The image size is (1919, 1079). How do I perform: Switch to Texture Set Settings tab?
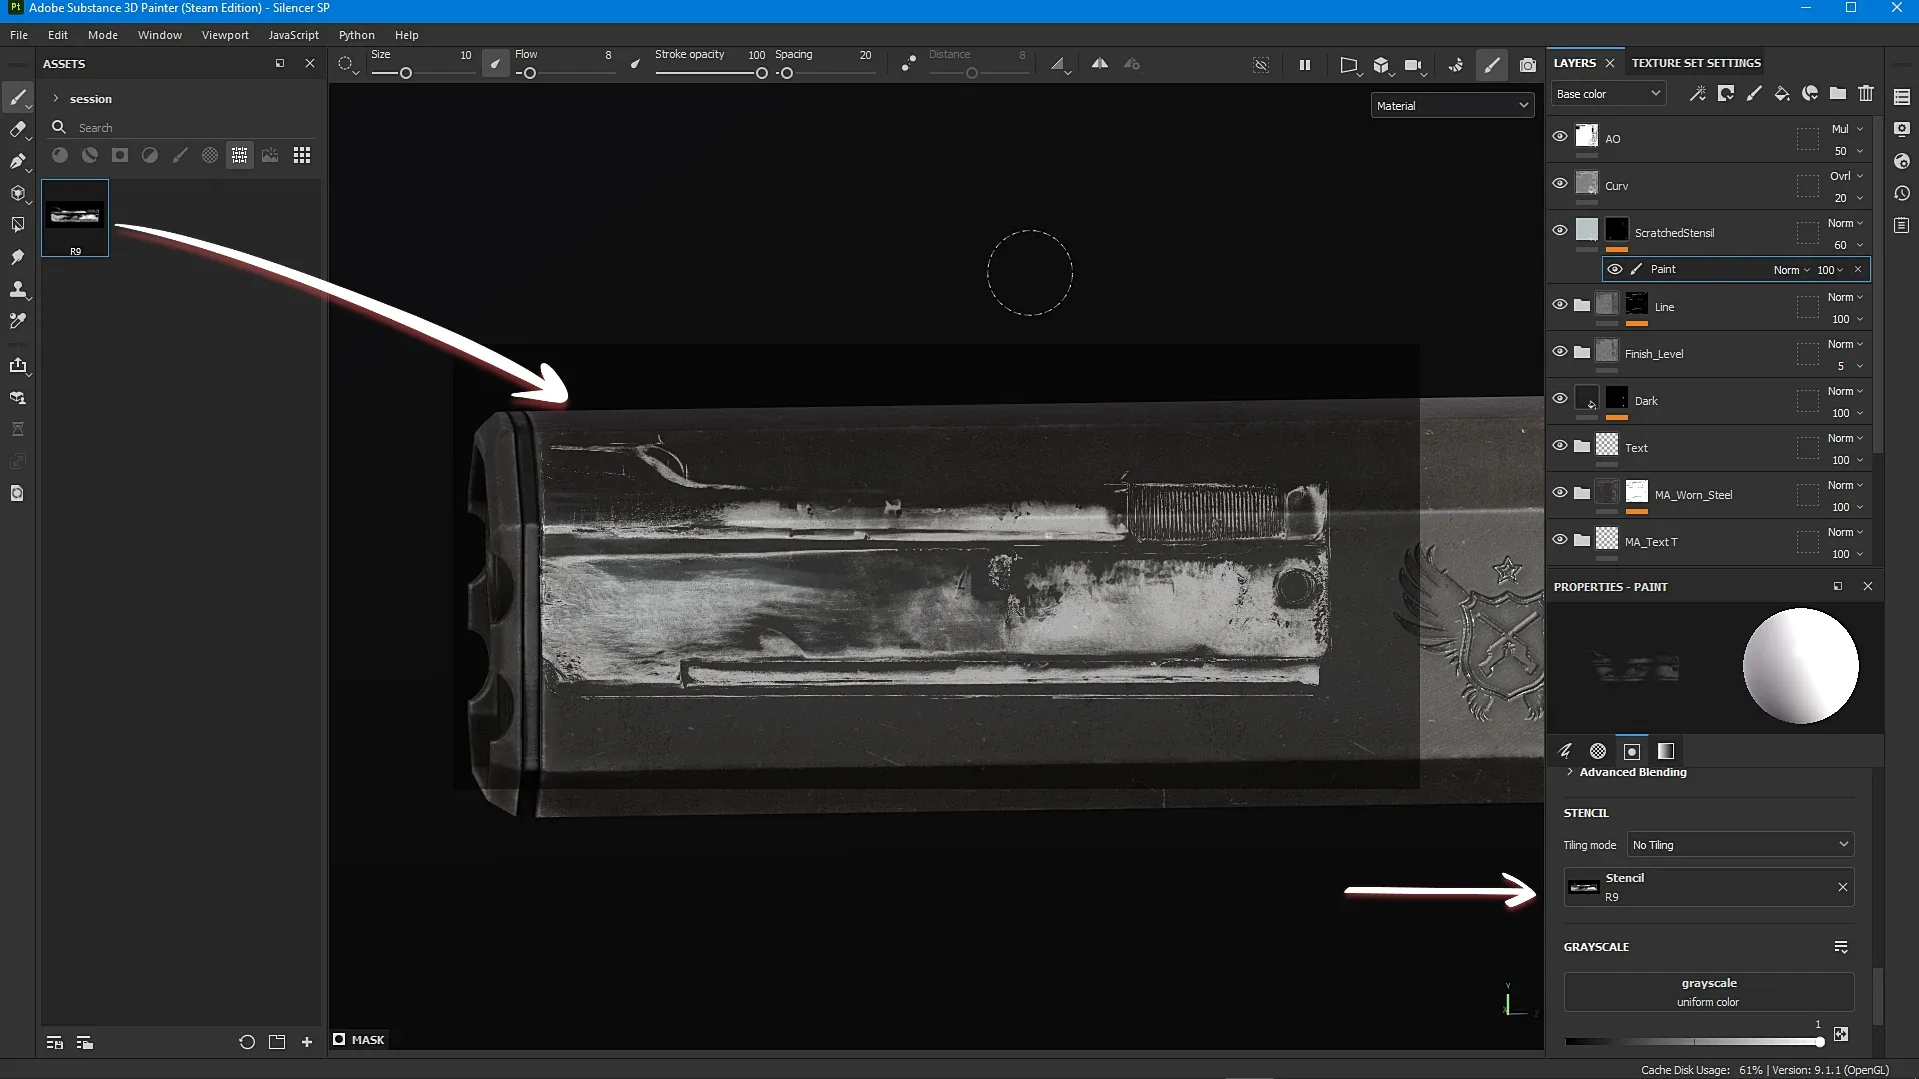[1696, 63]
